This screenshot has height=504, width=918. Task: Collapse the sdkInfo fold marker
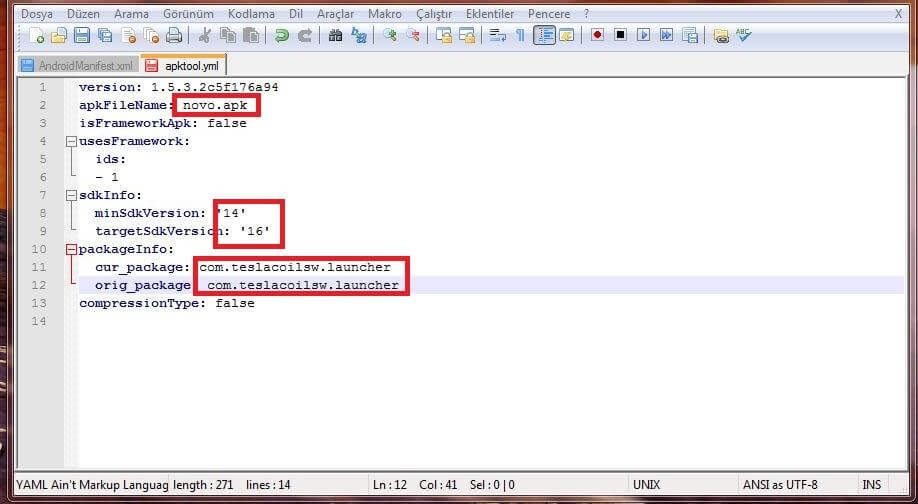coord(71,196)
